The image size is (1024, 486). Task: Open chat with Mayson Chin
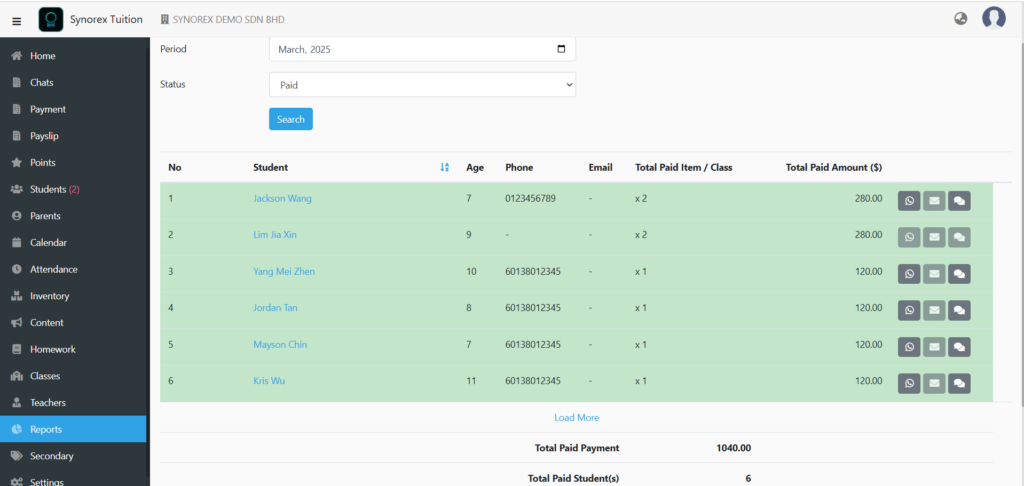tap(959, 347)
